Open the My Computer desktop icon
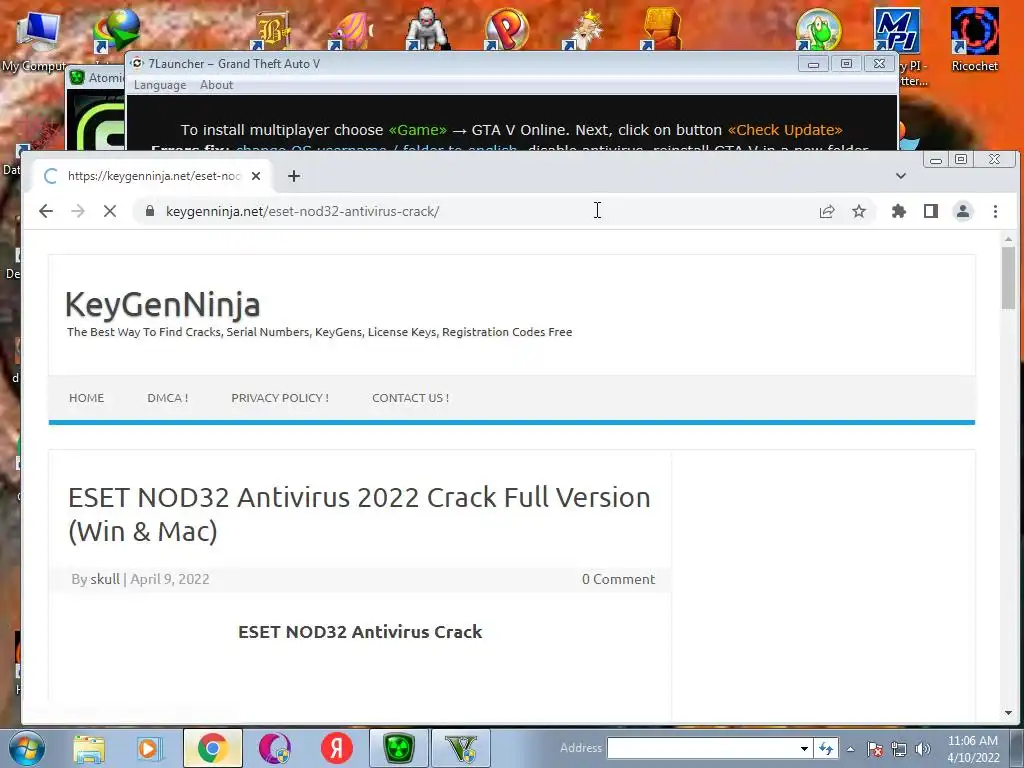 point(38,37)
